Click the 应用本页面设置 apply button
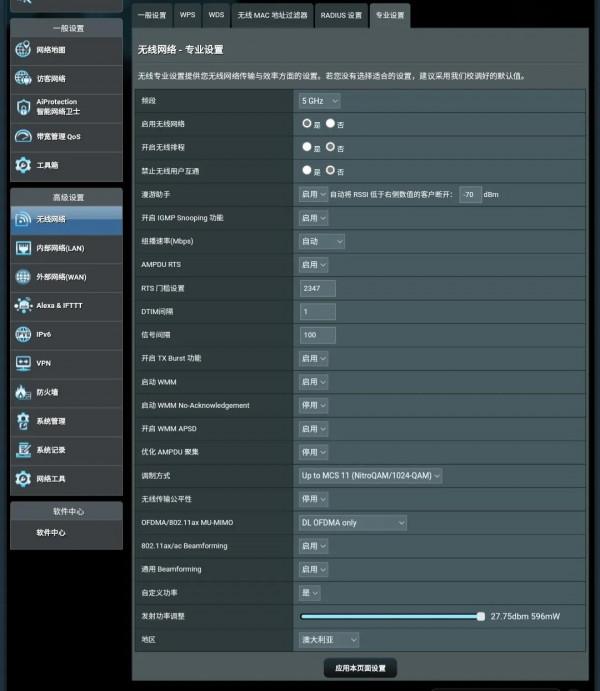Screen dimensions: 600x691 pyautogui.click(x=360, y=668)
